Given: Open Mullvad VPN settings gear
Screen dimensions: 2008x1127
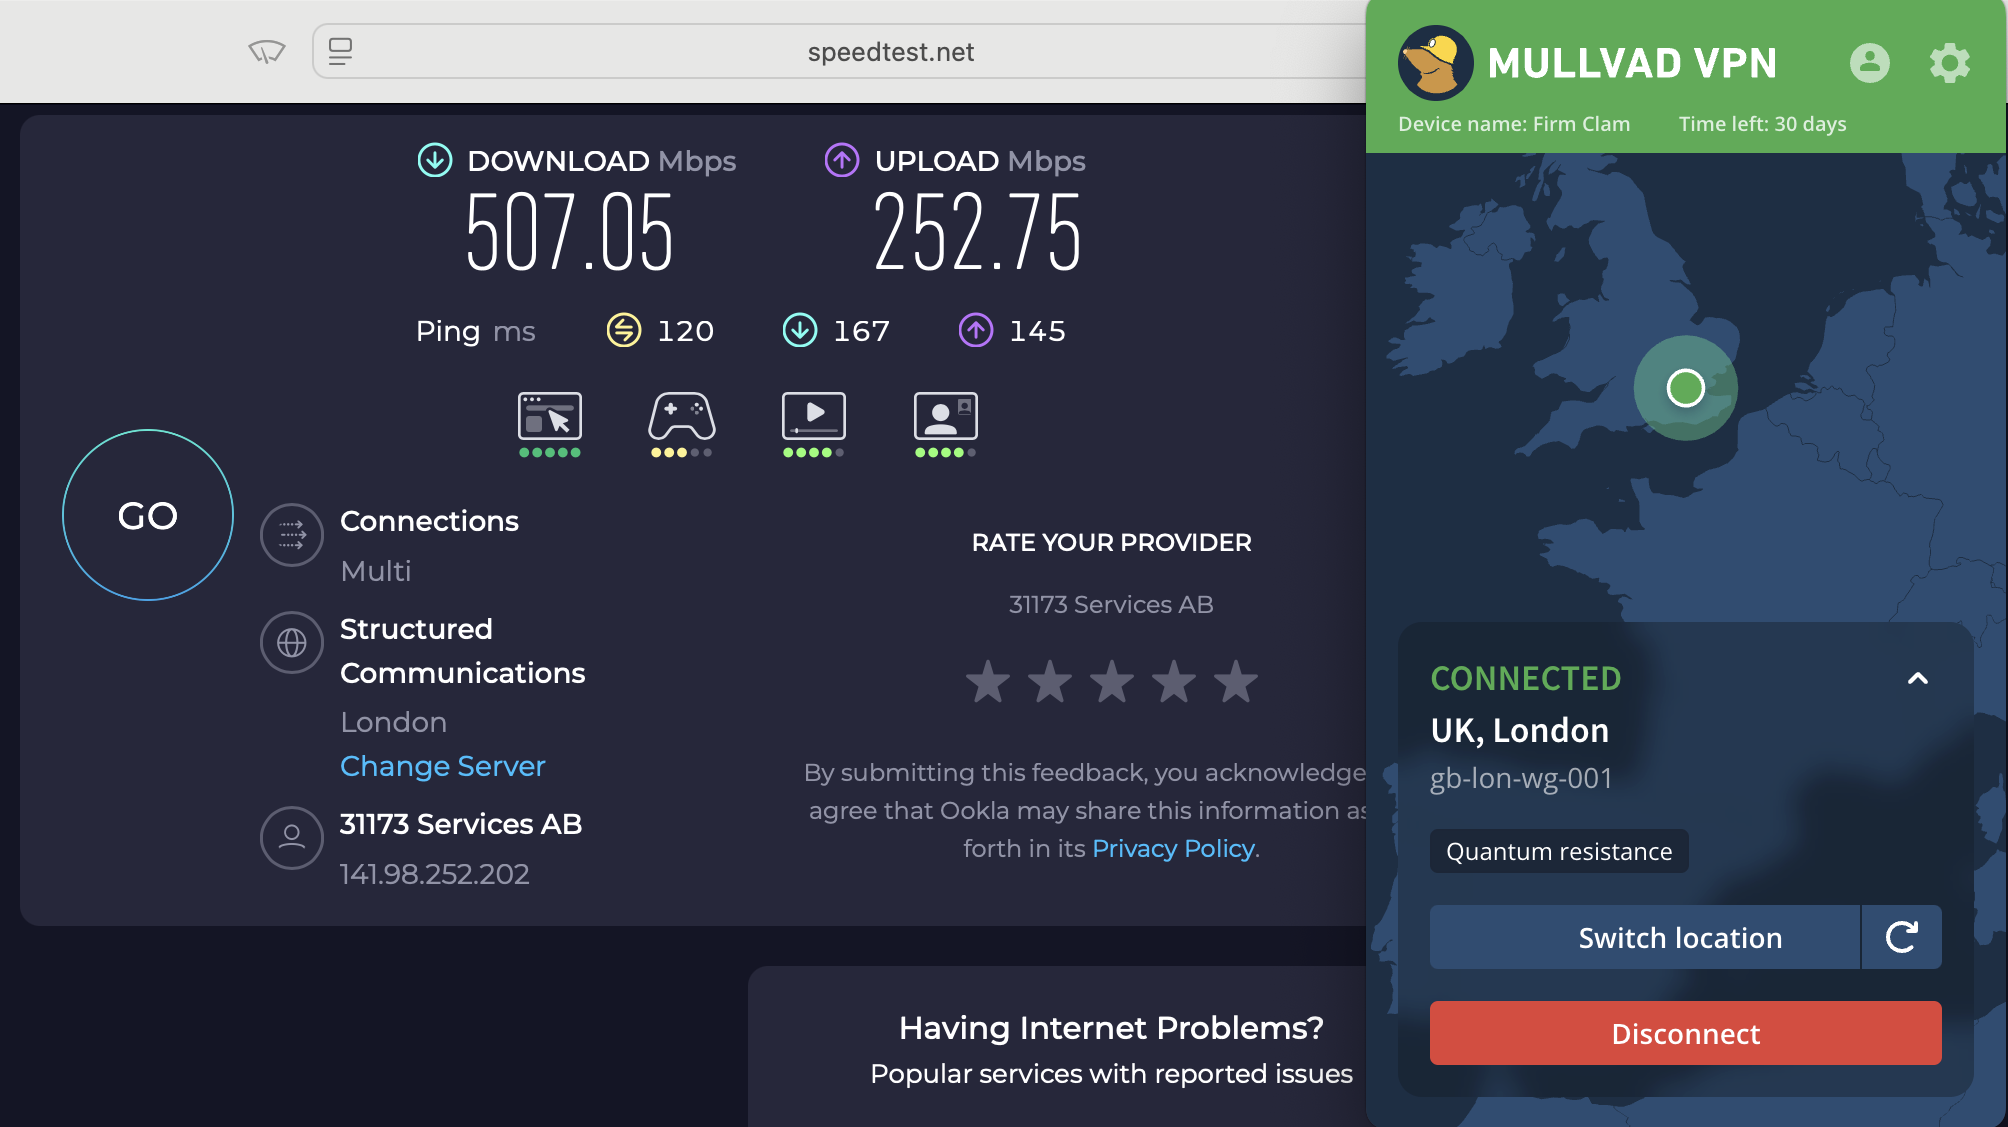Looking at the screenshot, I should (x=1949, y=63).
